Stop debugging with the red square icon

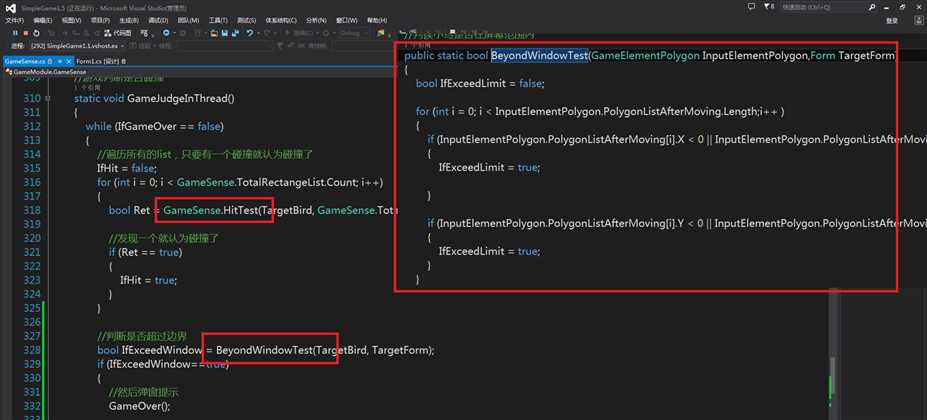tap(25, 33)
